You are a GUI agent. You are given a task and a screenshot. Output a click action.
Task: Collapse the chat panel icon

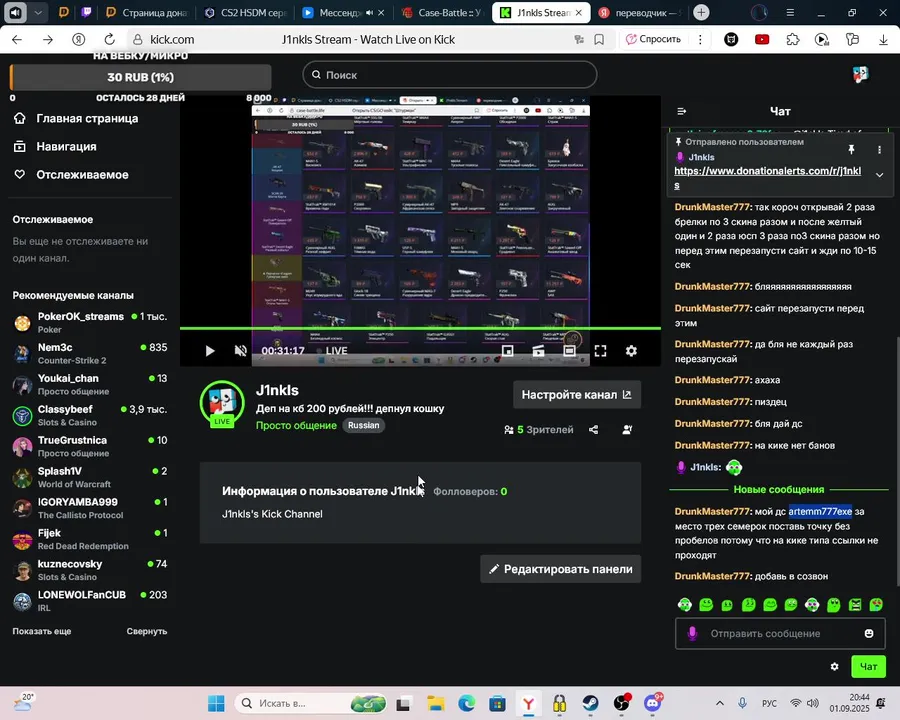point(682,111)
